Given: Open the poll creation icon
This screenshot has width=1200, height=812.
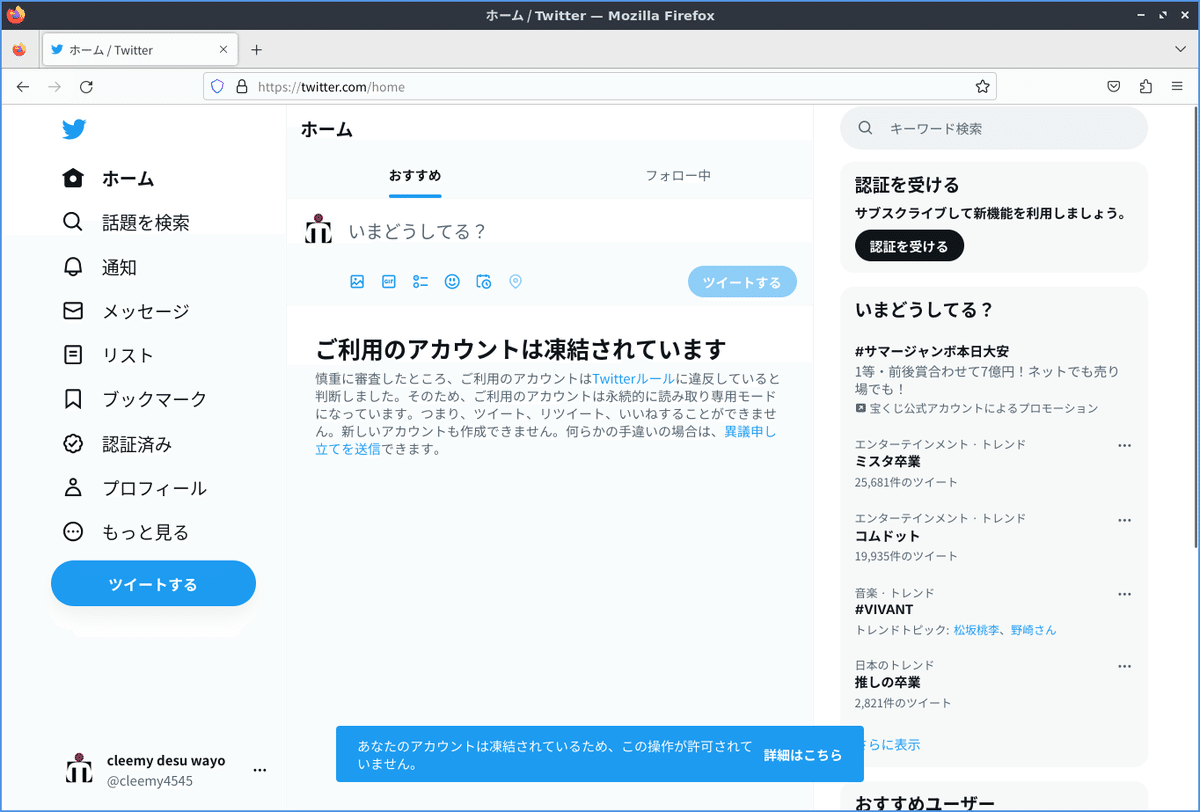Looking at the screenshot, I should pos(420,281).
